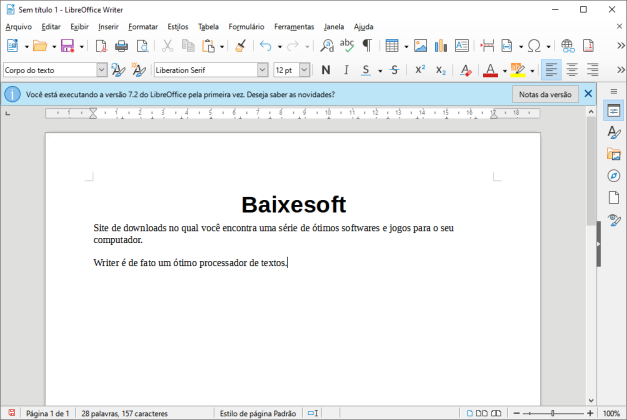Click the Insert image icon

click(420, 46)
